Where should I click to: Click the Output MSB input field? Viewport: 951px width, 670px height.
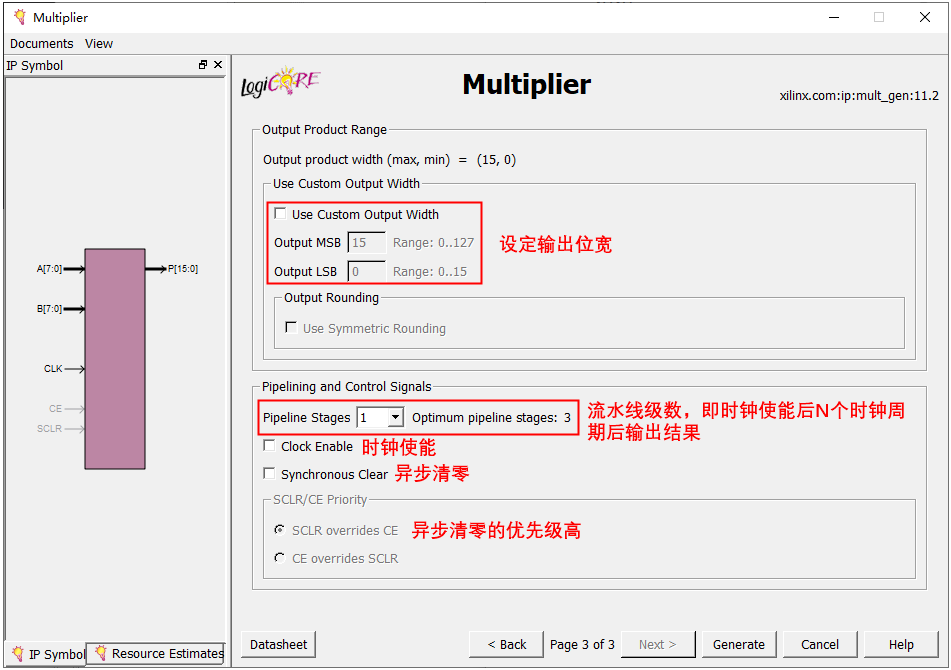tap(366, 243)
